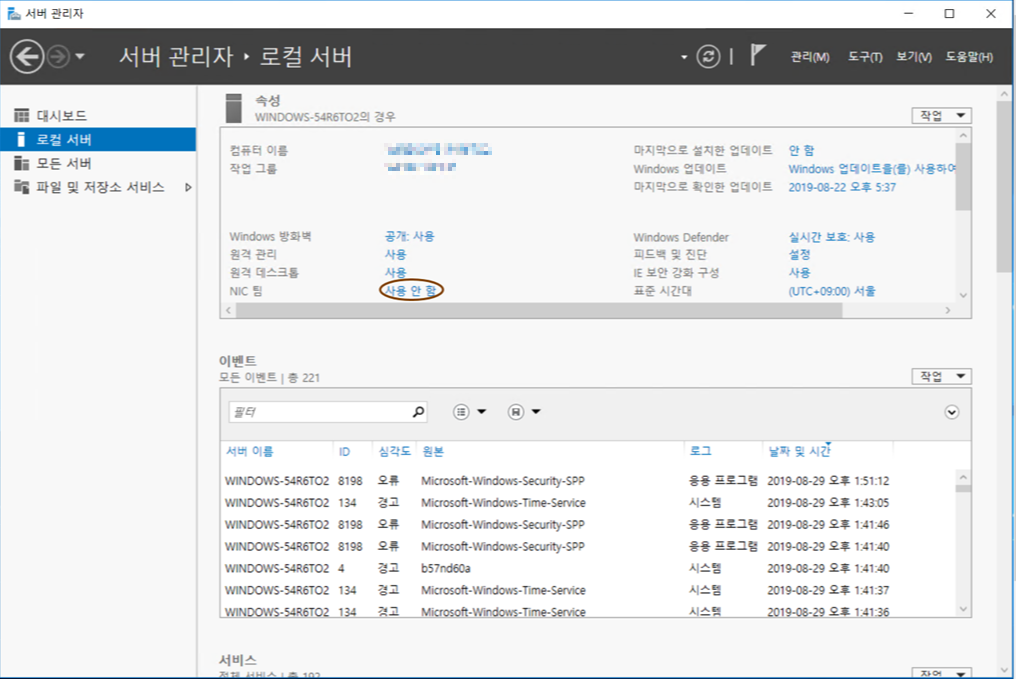This screenshot has width=1016, height=679.
Task: Click events list scroll down arrow
Action: (964, 609)
